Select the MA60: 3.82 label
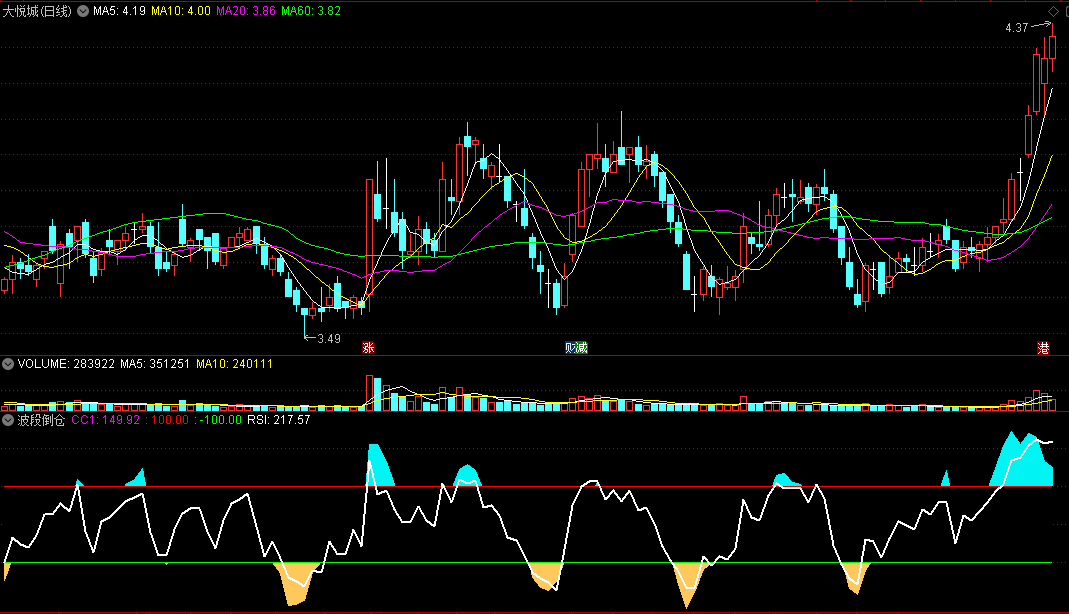1069x614 pixels. 311,11
